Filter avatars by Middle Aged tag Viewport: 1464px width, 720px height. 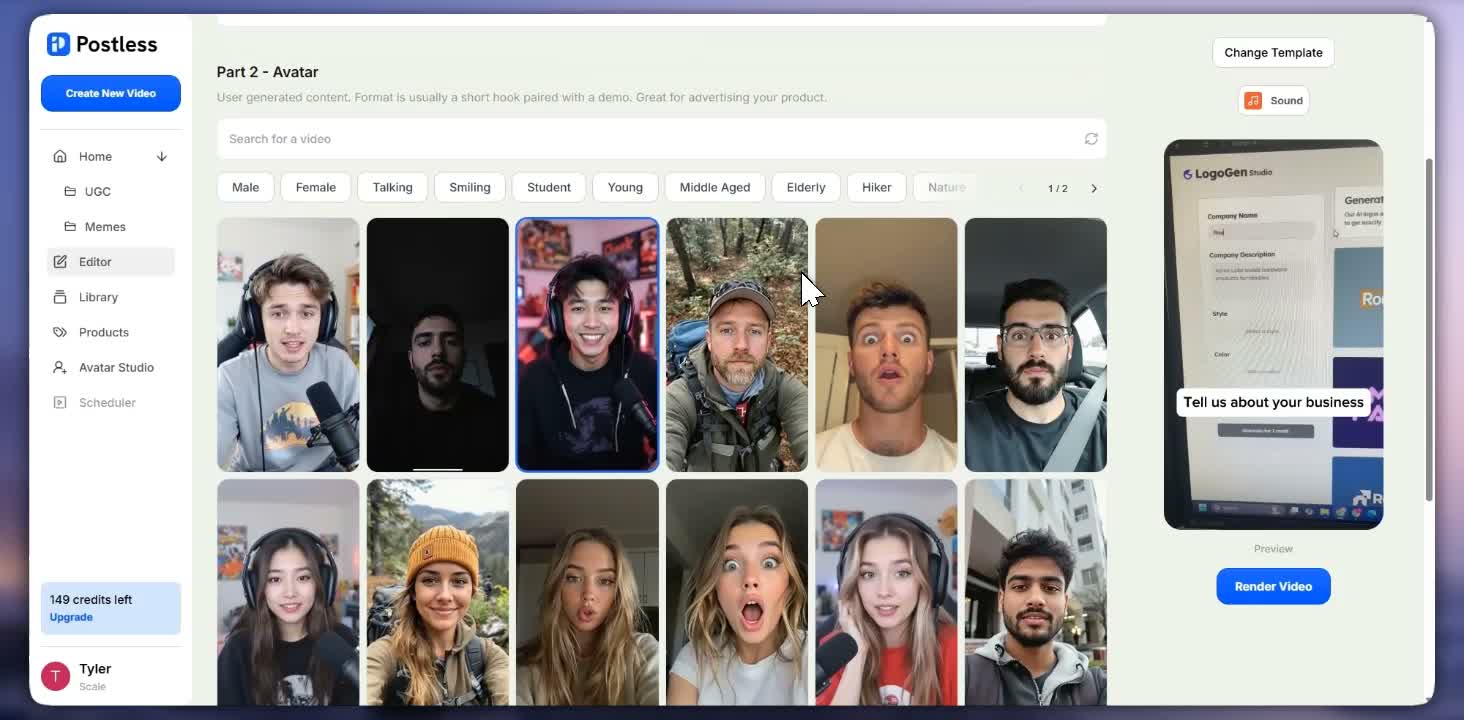point(715,187)
